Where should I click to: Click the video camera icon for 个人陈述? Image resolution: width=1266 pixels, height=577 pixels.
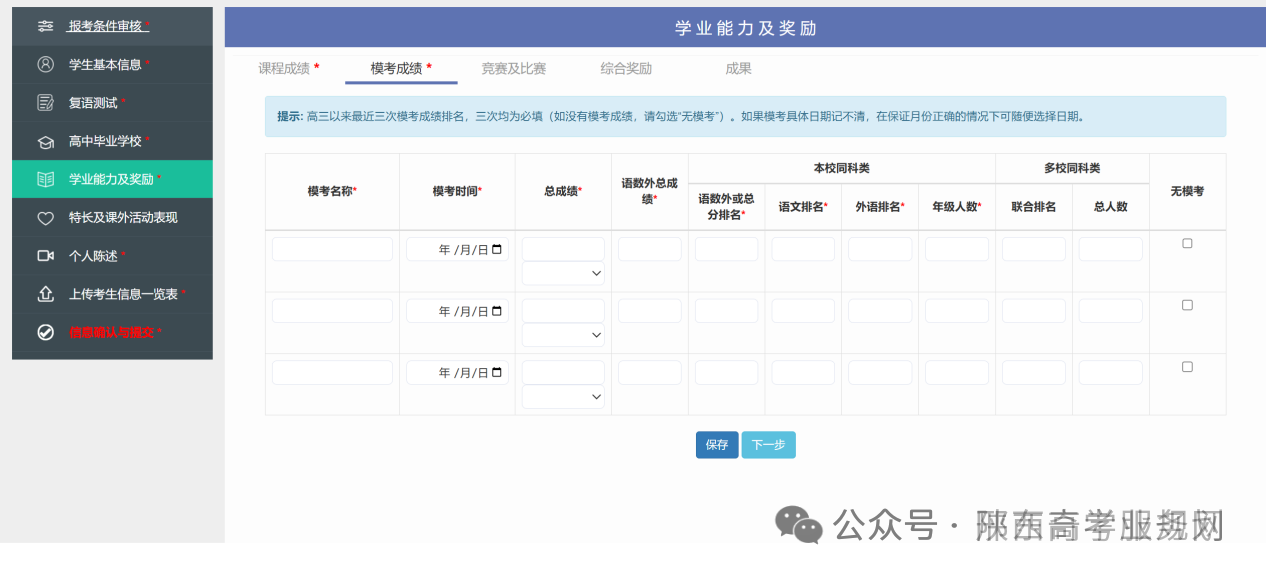45,256
